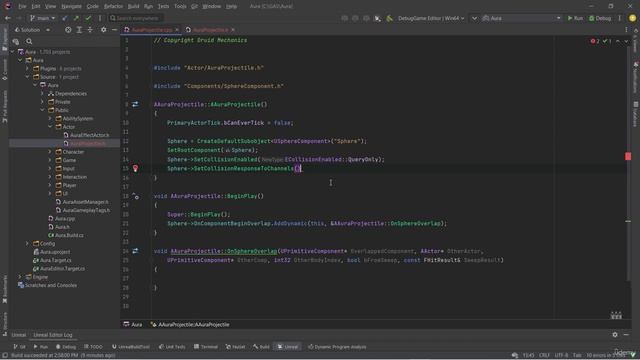Click the red error stripe marker on scrollbar

pos(628,156)
